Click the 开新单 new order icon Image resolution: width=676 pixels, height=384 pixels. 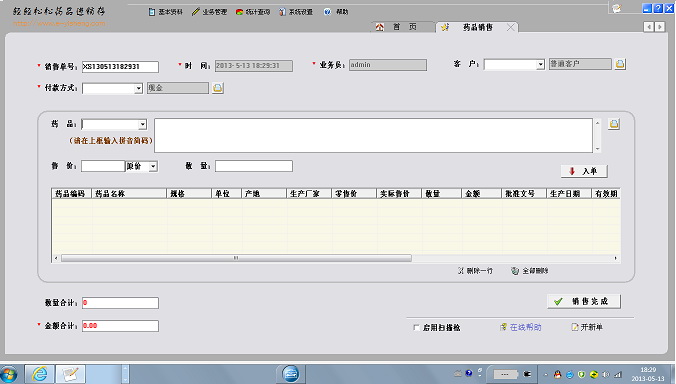(x=574, y=328)
